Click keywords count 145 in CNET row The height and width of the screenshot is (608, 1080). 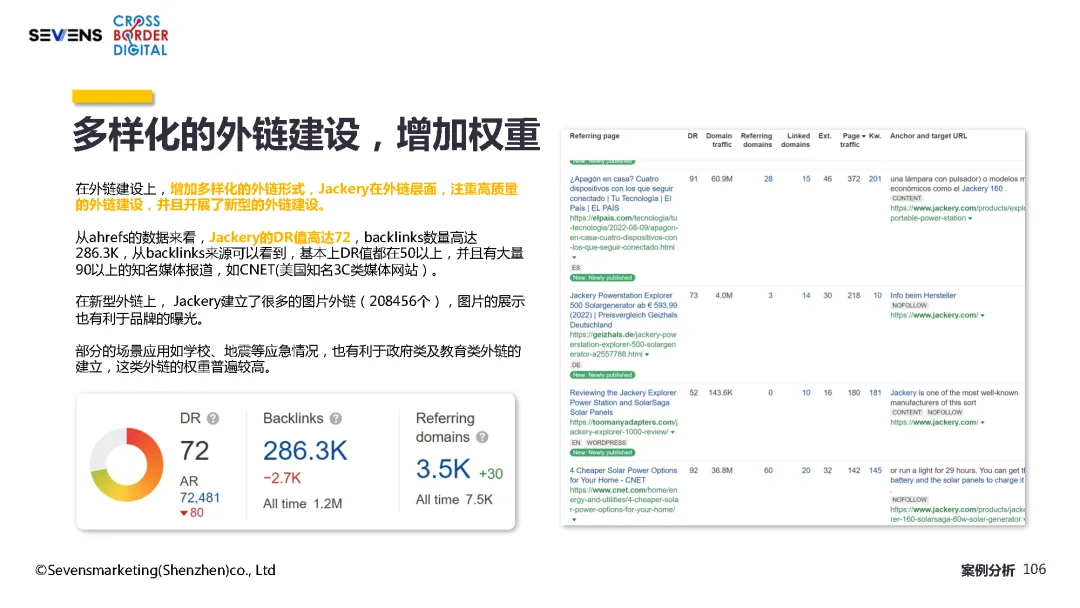point(875,471)
